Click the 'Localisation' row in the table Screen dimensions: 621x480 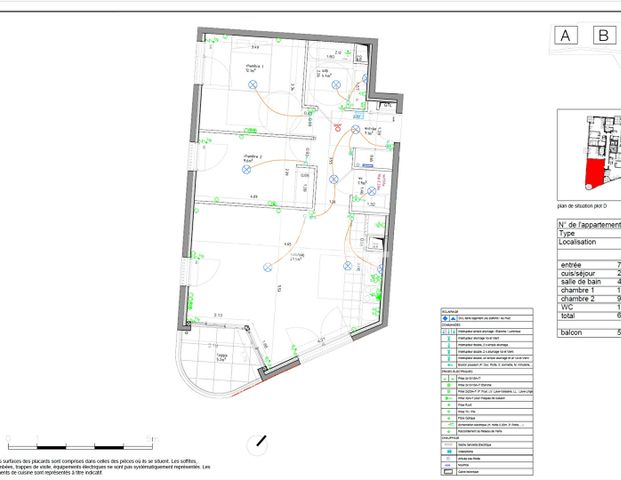coord(589,242)
